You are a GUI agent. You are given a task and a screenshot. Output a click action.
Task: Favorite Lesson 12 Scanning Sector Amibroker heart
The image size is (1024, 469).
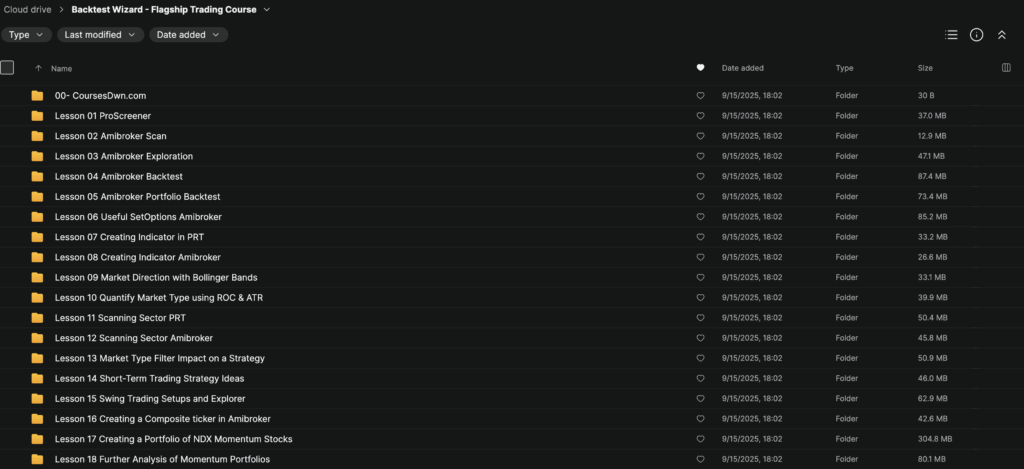click(x=700, y=338)
